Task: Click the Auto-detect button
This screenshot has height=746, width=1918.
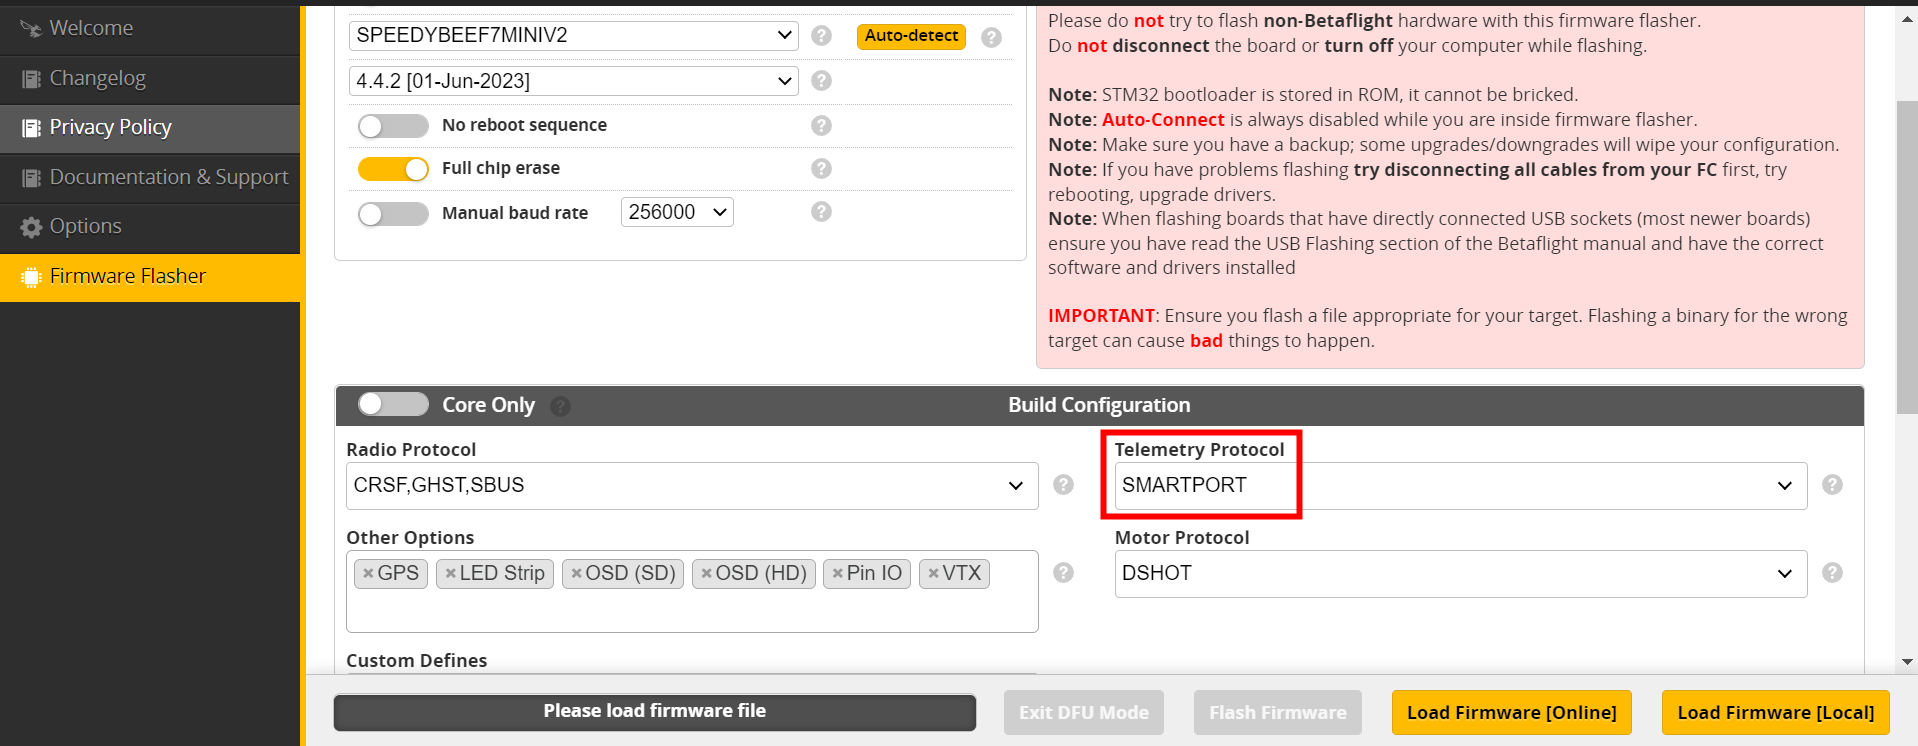Action: [x=911, y=36]
